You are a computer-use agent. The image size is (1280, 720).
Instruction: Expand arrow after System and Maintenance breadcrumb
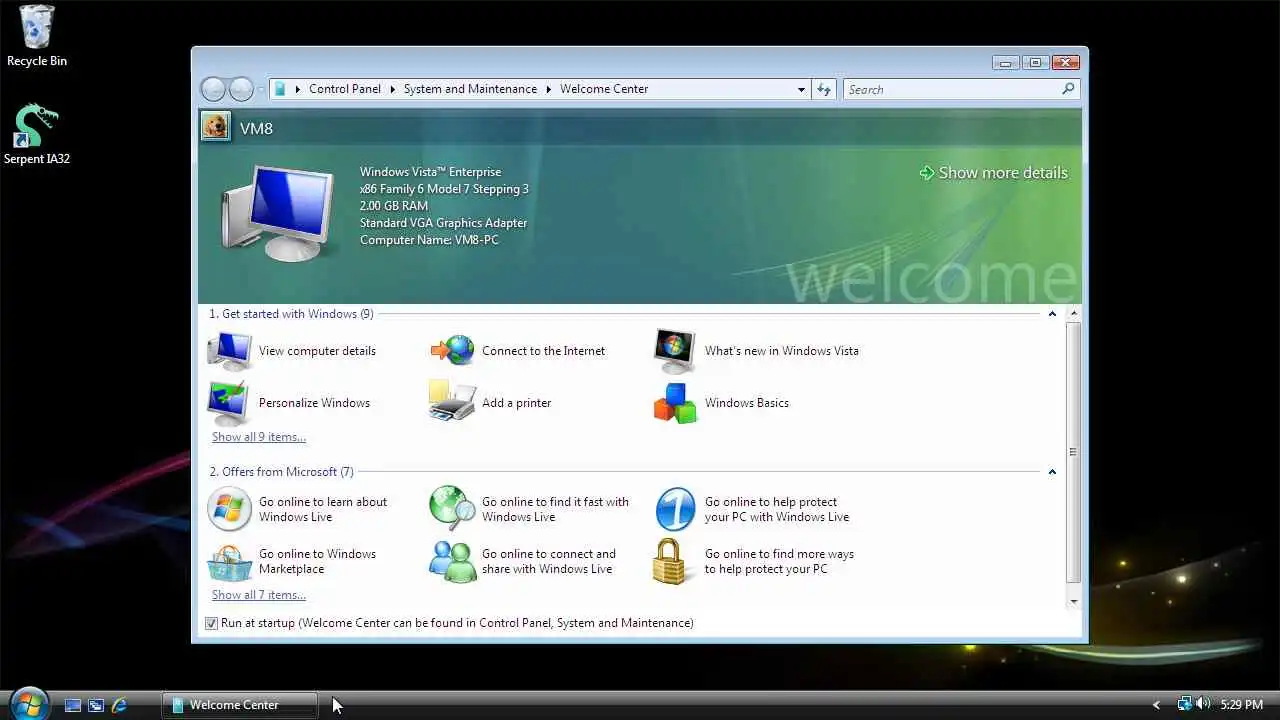pos(548,89)
